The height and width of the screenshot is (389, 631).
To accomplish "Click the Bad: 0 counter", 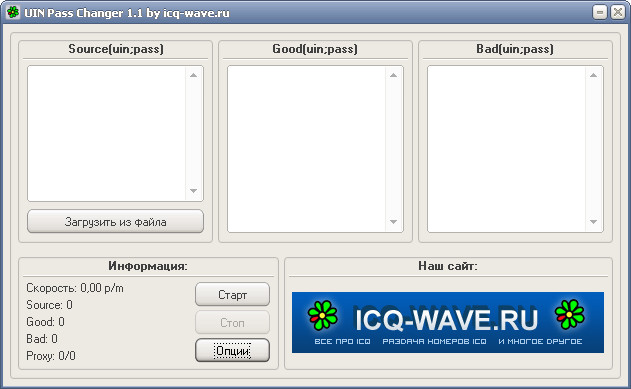I will [42, 339].
